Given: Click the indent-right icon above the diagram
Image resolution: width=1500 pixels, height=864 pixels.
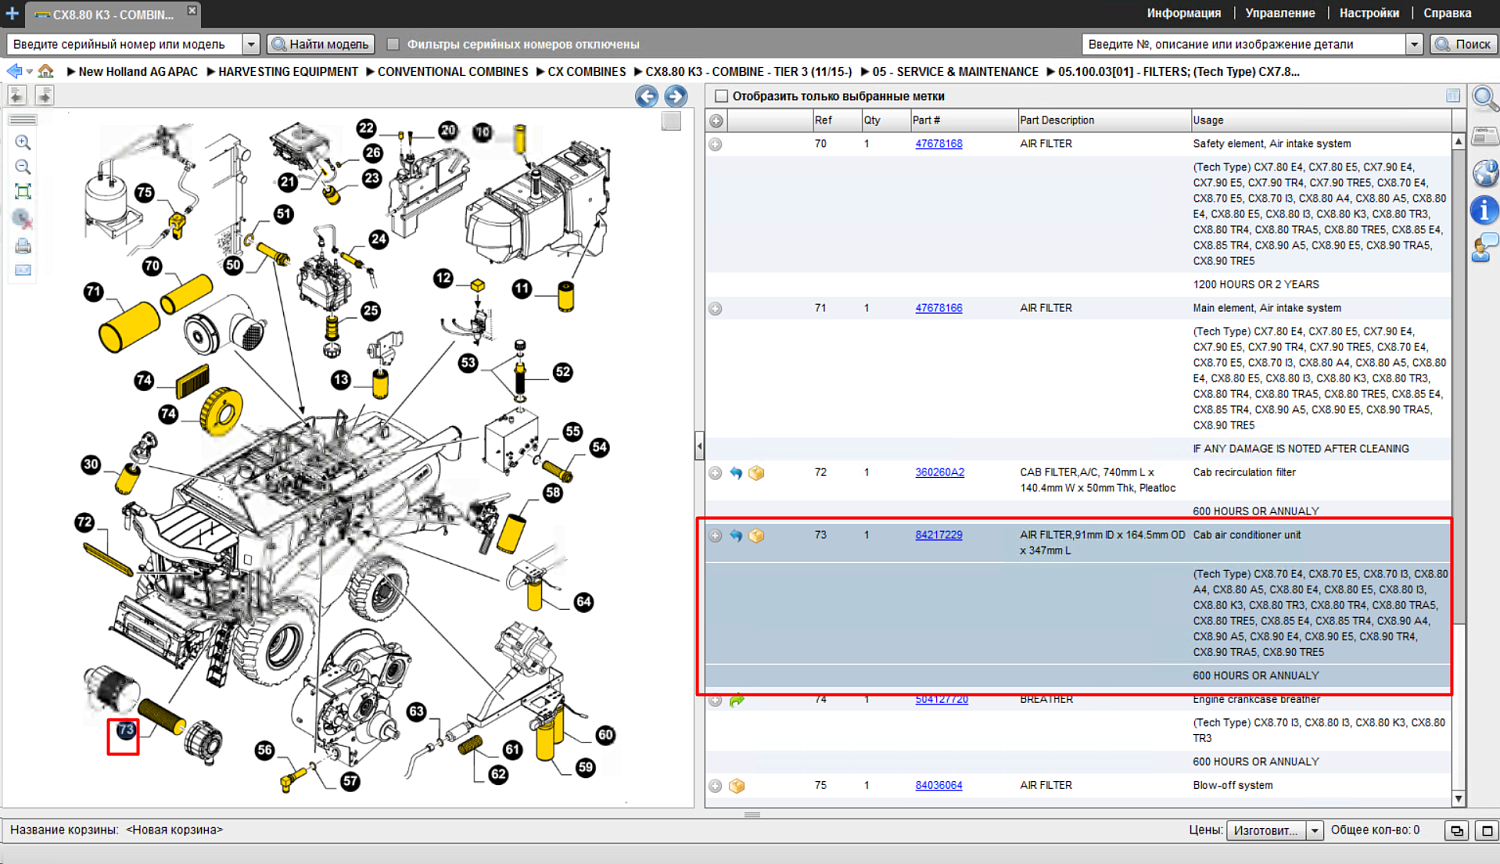Looking at the screenshot, I should 44,95.
